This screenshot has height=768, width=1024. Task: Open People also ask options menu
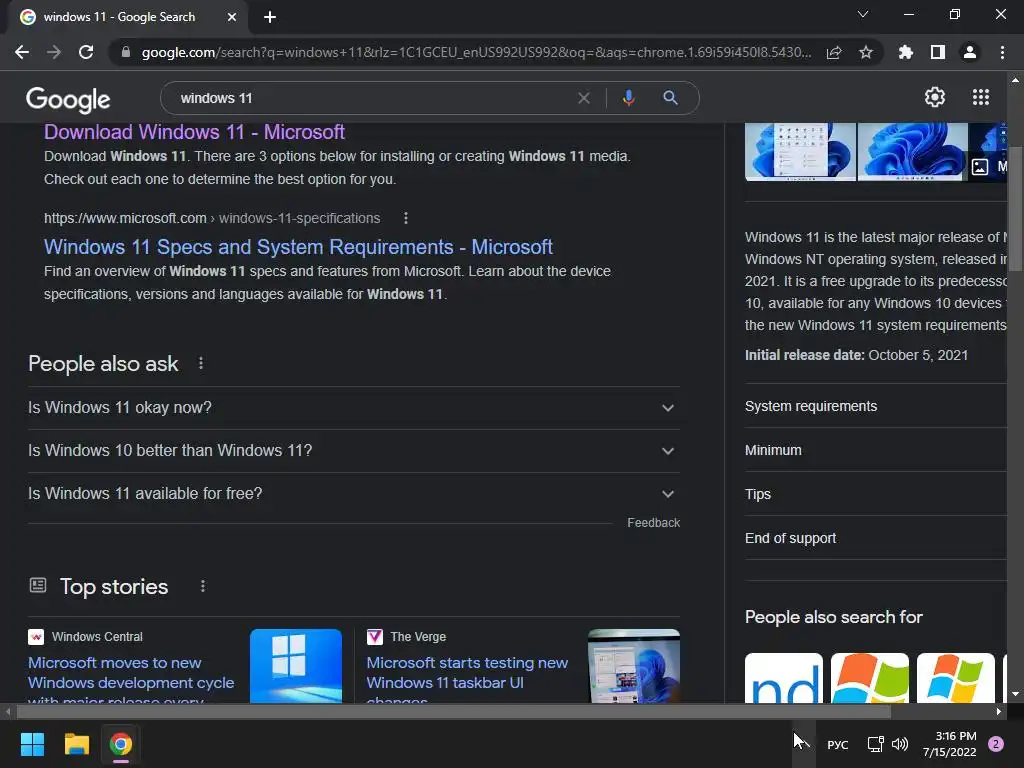[x=200, y=364]
